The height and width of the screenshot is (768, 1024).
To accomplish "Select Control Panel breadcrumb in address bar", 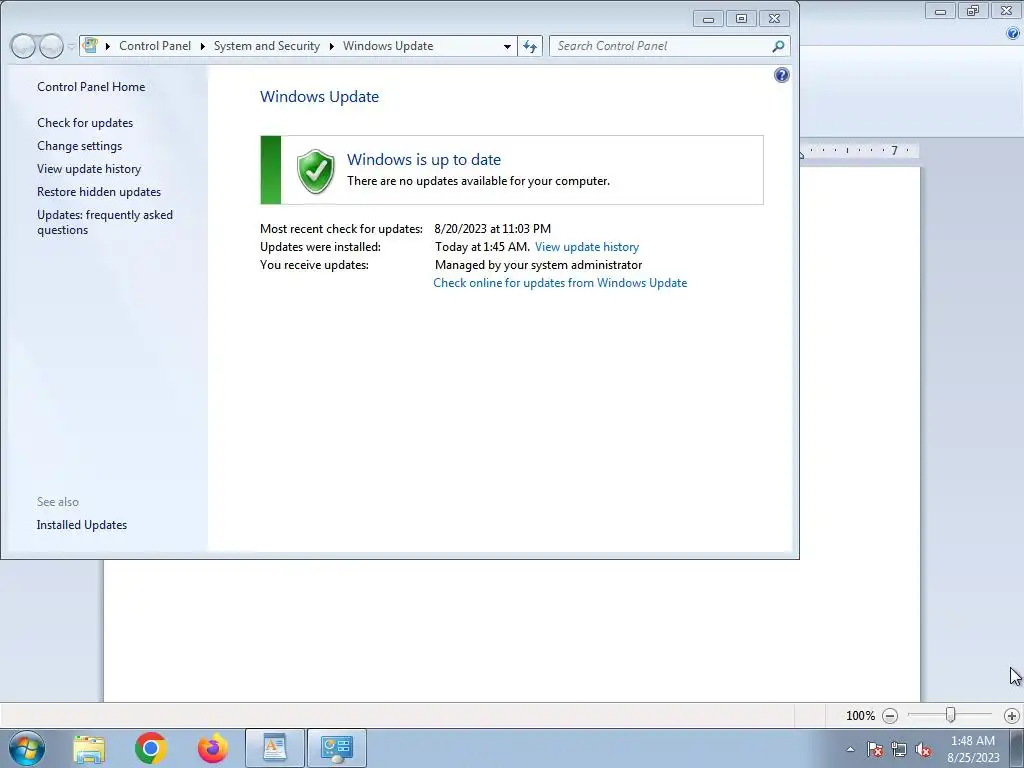I will tap(155, 46).
